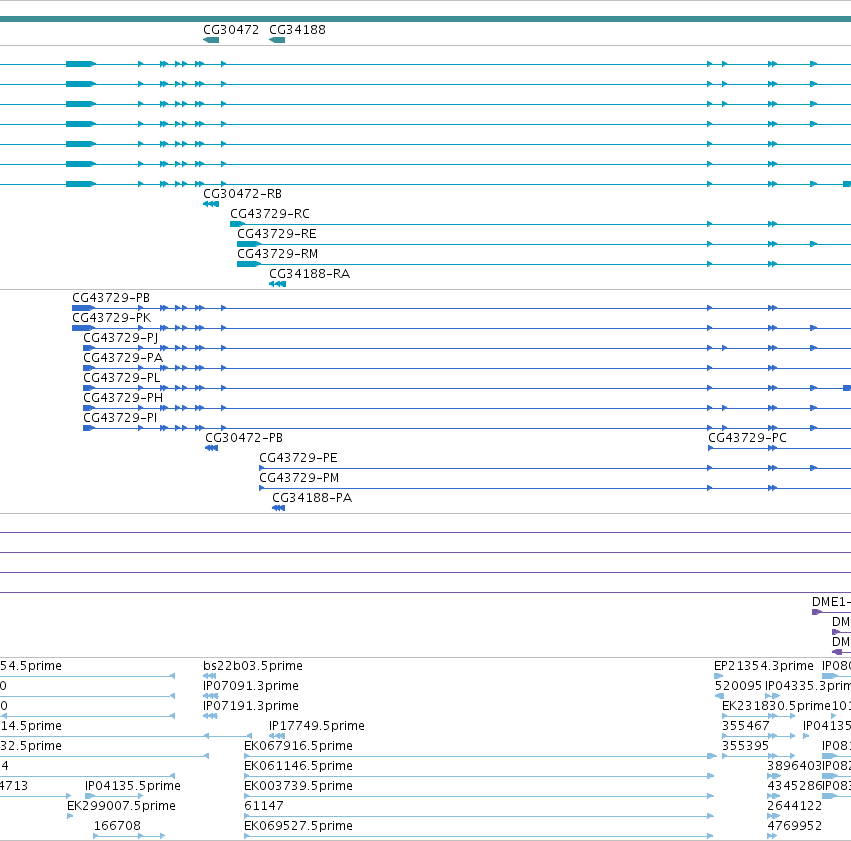
Task: Select EST EK003739.5prime label
Action: (299, 786)
